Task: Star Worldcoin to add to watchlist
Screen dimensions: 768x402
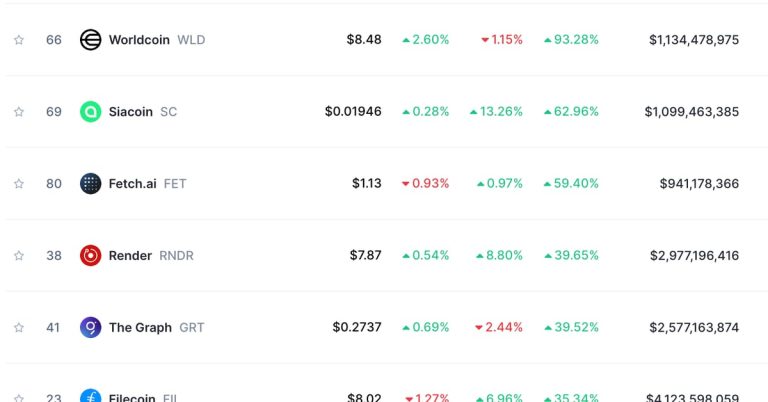Action: pyautogui.click(x=19, y=40)
